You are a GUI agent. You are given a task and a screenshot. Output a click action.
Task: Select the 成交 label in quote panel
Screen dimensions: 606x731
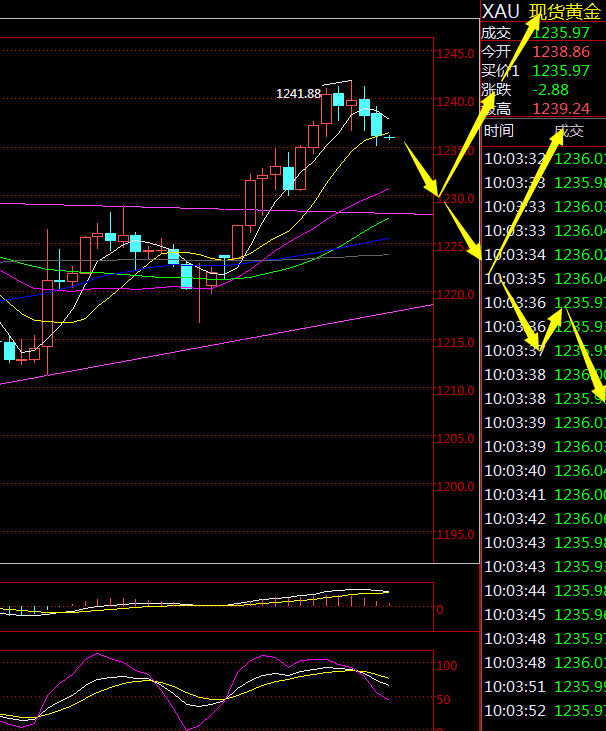(496, 33)
